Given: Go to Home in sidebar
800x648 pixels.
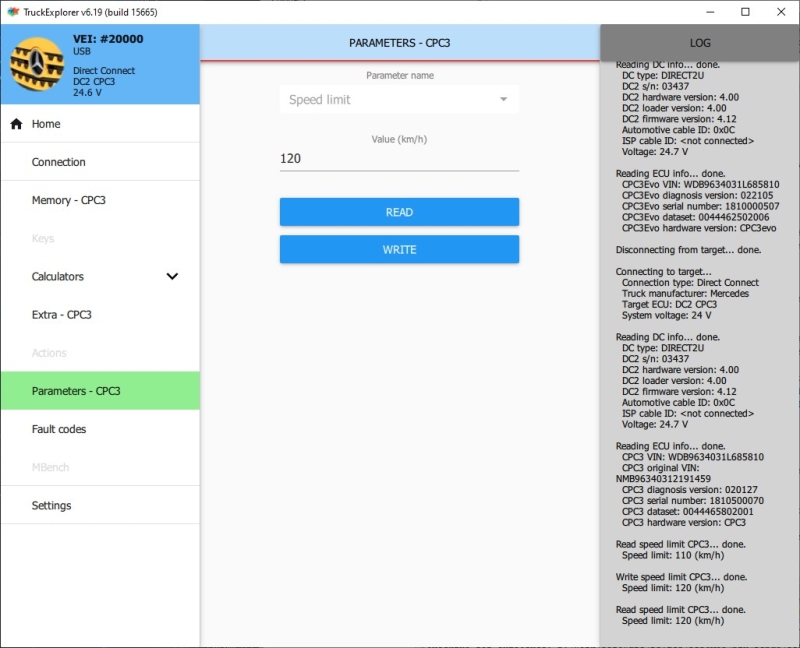Looking at the screenshot, I should 100,123.
